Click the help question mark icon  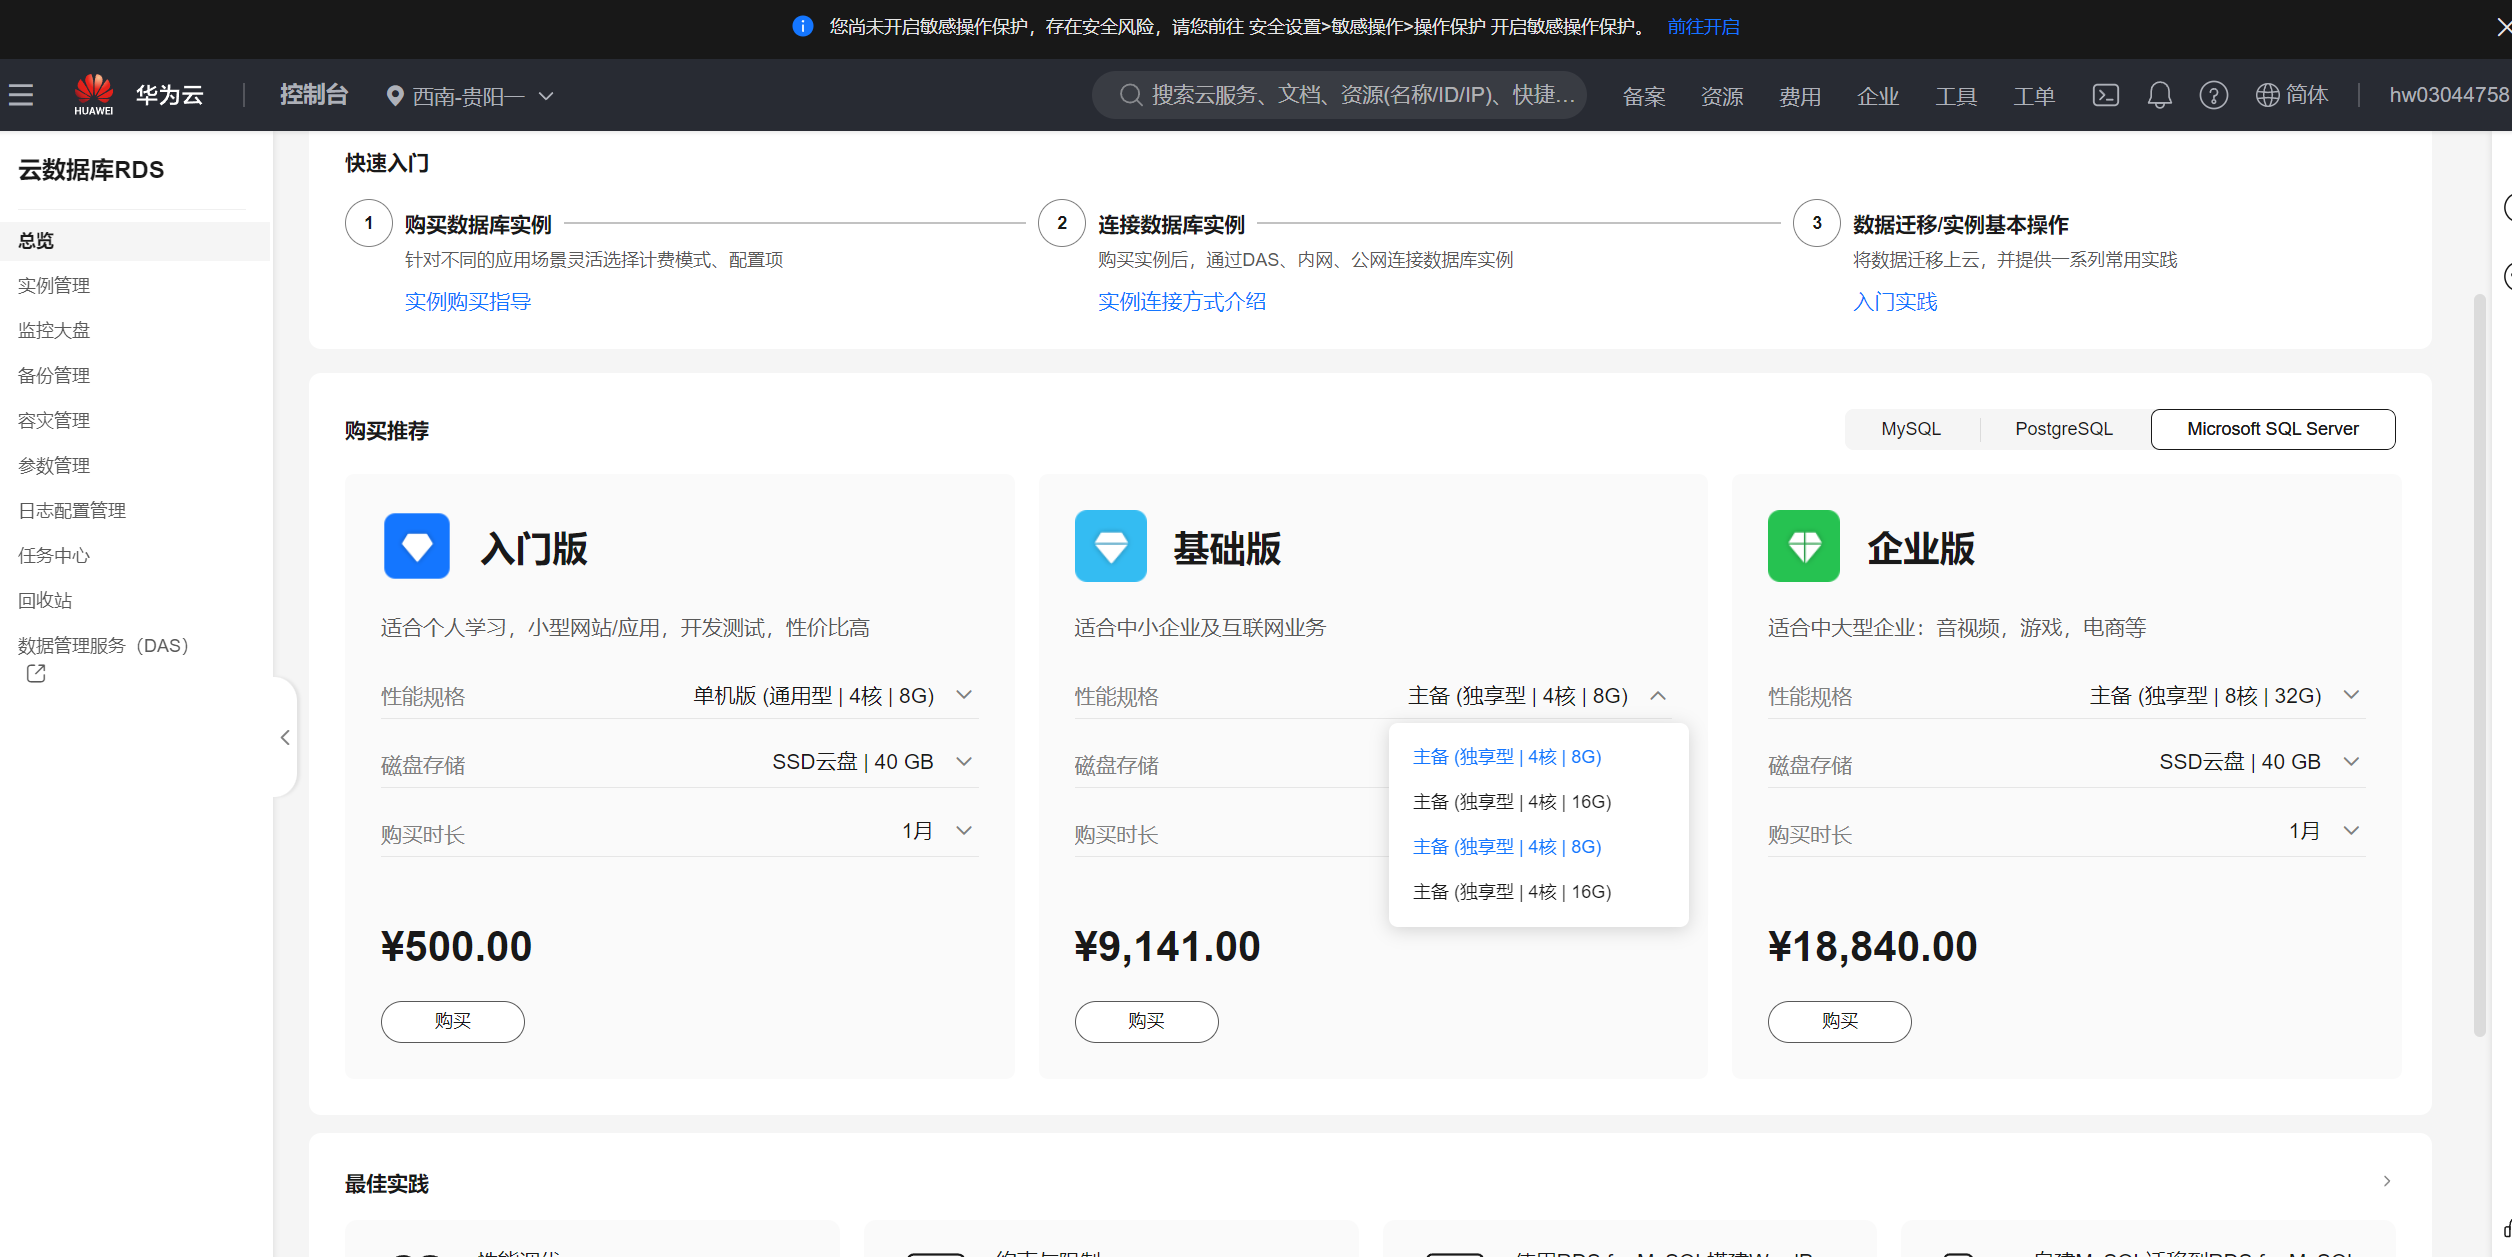click(x=2213, y=95)
